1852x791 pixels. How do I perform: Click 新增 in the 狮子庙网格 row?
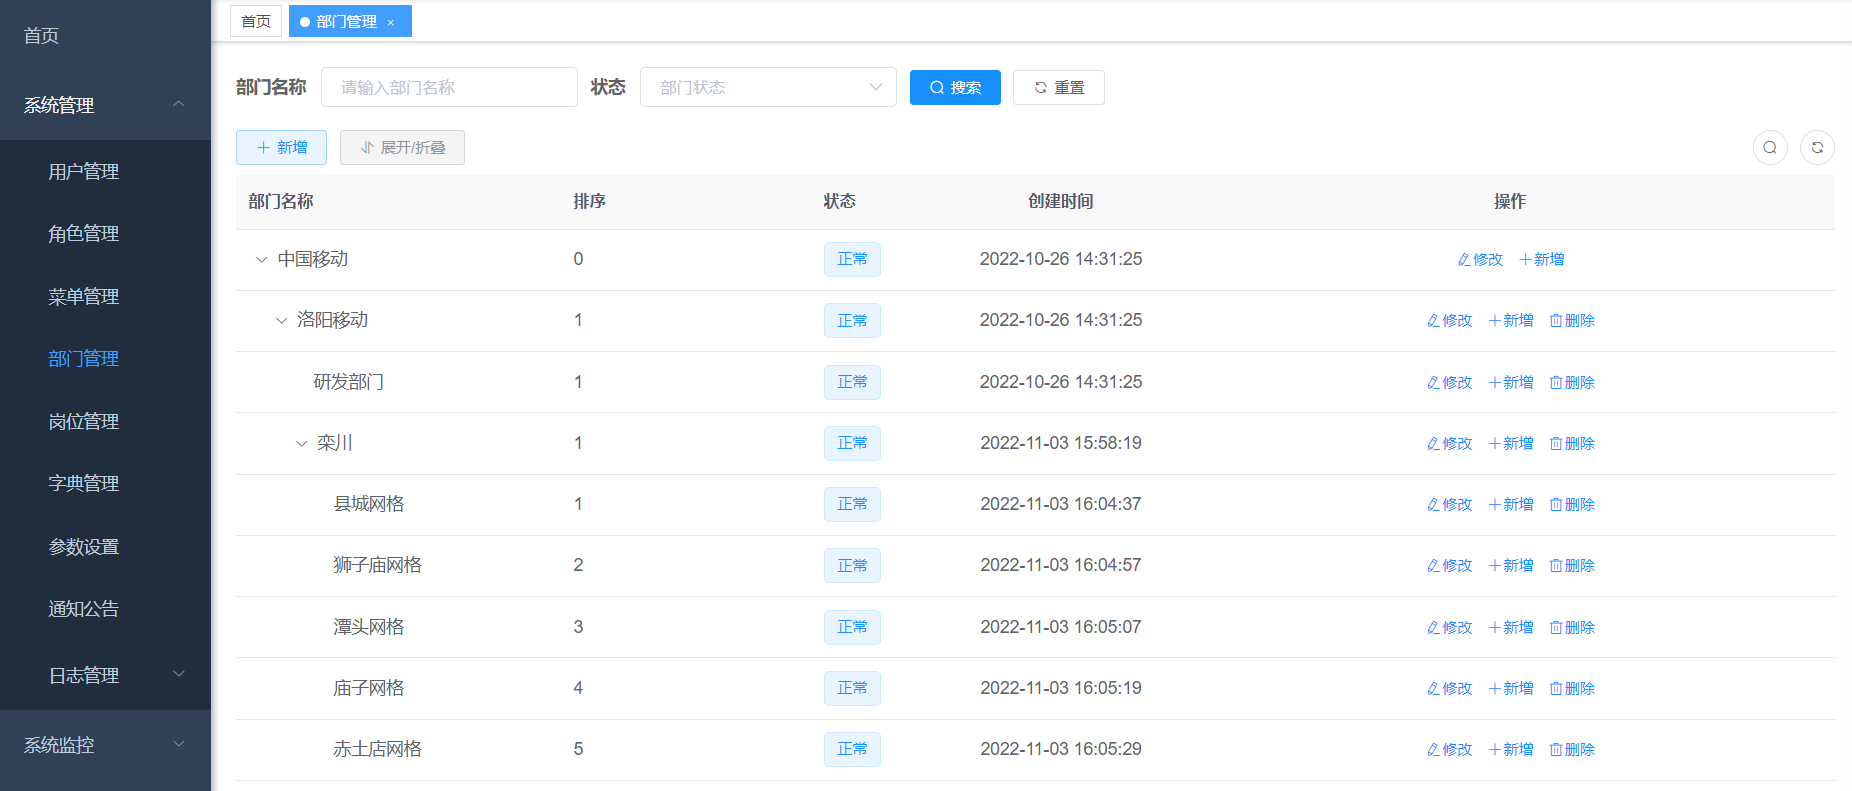click(1511, 565)
